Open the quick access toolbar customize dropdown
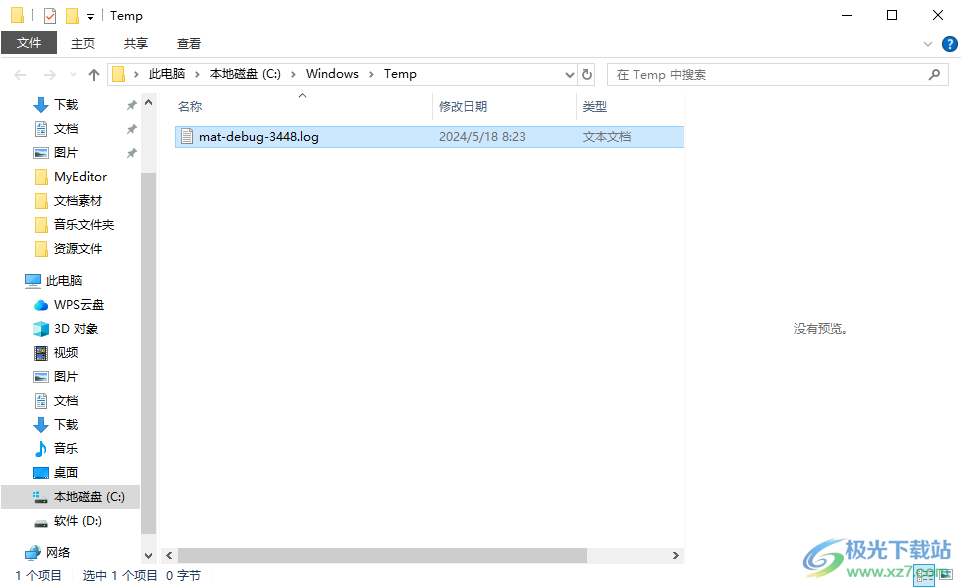 [90, 17]
